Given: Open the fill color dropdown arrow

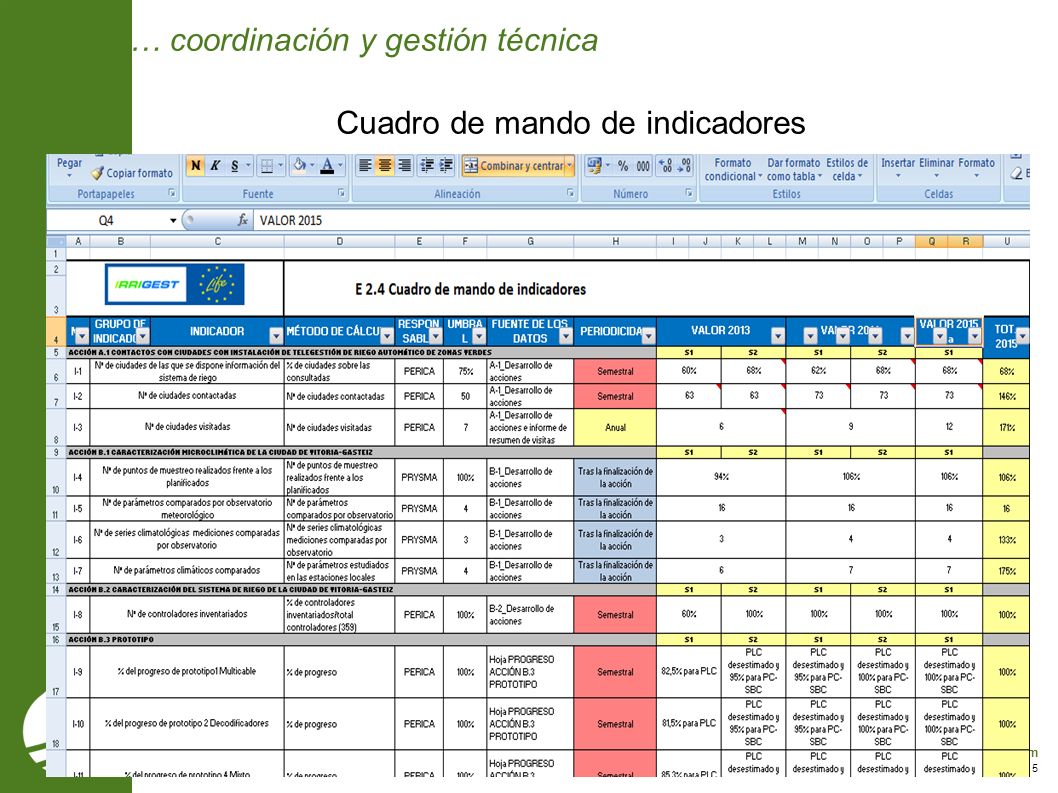Looking at the screenshot, I should tap(312, 165).
